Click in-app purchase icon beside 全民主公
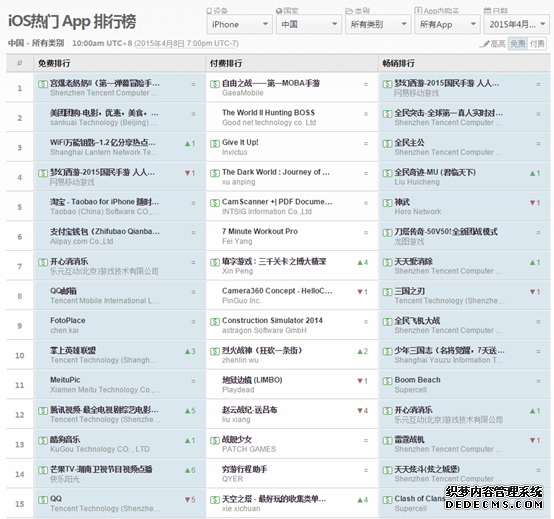The height and width of the screenshot is (519, 554). tap(388, 143)
